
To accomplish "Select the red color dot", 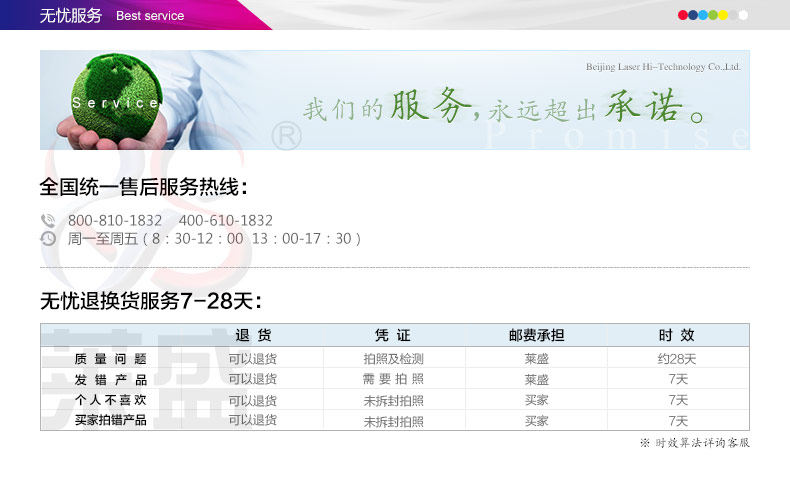I will click(x=683, y=15).
